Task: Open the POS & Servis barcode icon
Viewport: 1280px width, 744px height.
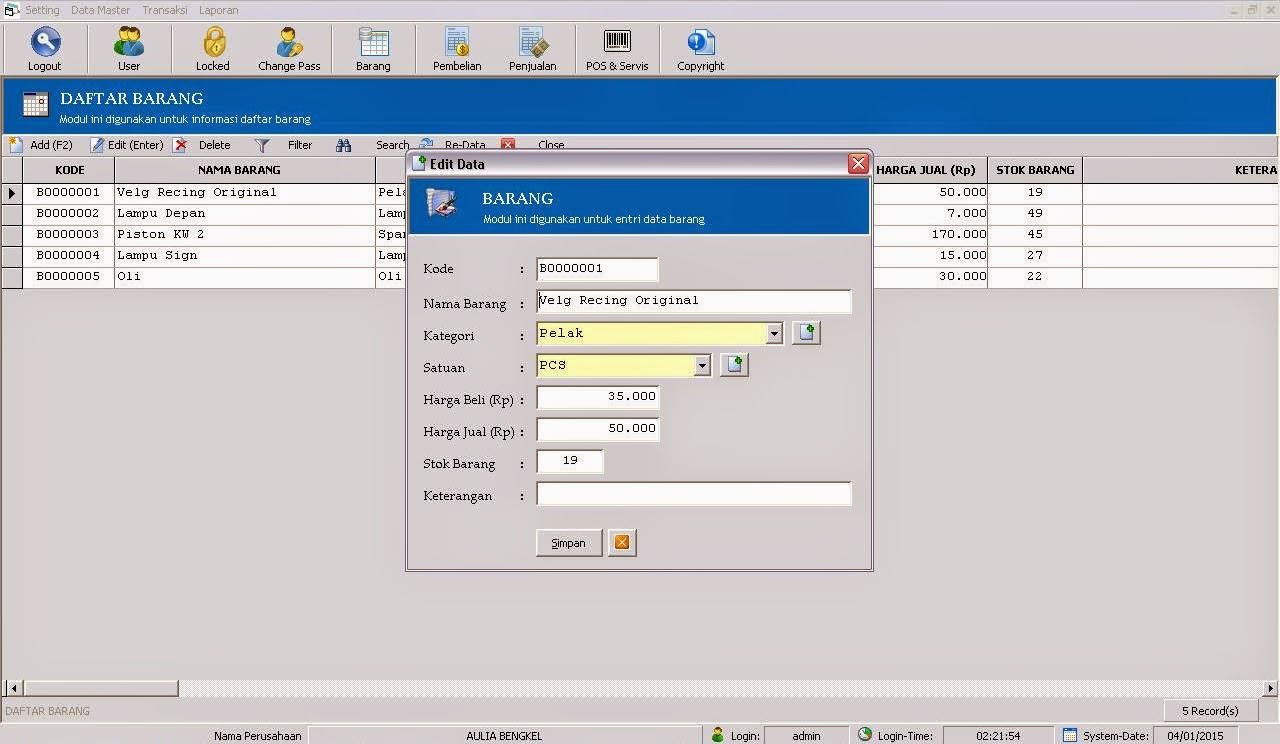Action: coord(617,41)
